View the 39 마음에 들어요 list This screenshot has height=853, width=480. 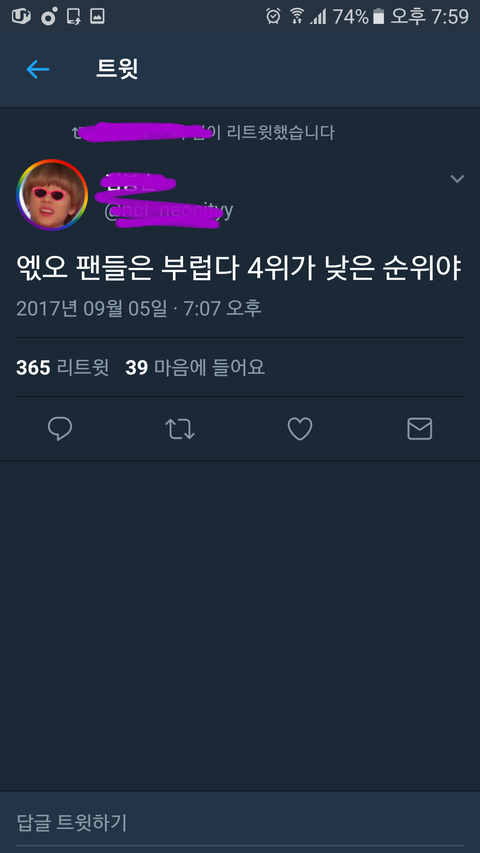pyautogui.click(x=195, y=368)
